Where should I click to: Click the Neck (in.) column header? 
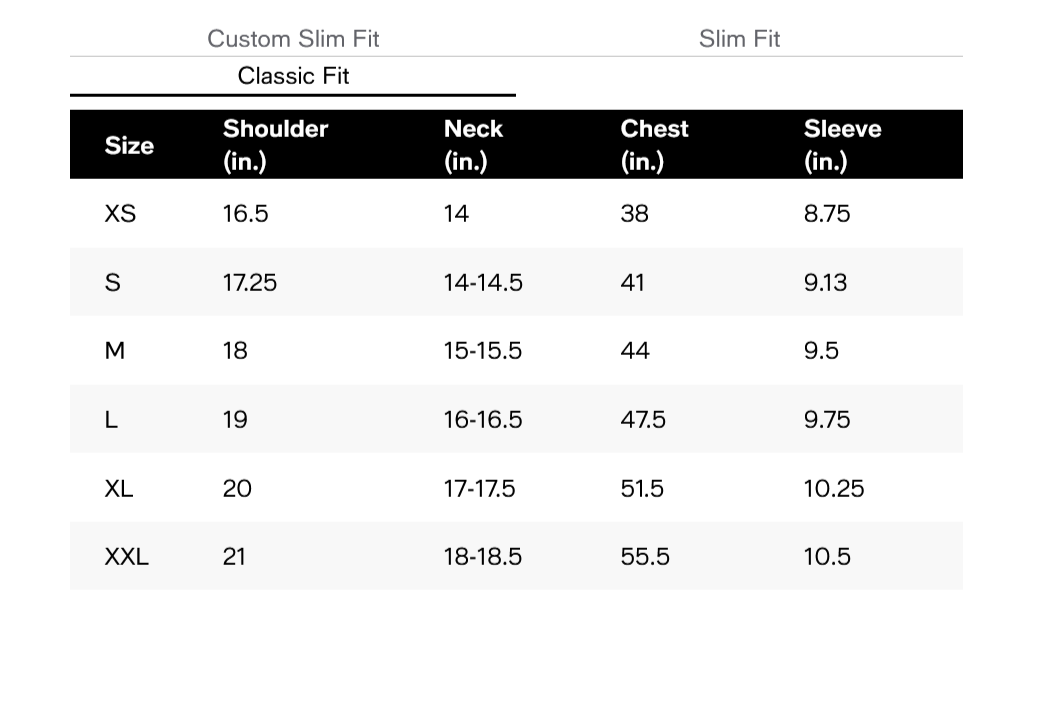point(473,145)
